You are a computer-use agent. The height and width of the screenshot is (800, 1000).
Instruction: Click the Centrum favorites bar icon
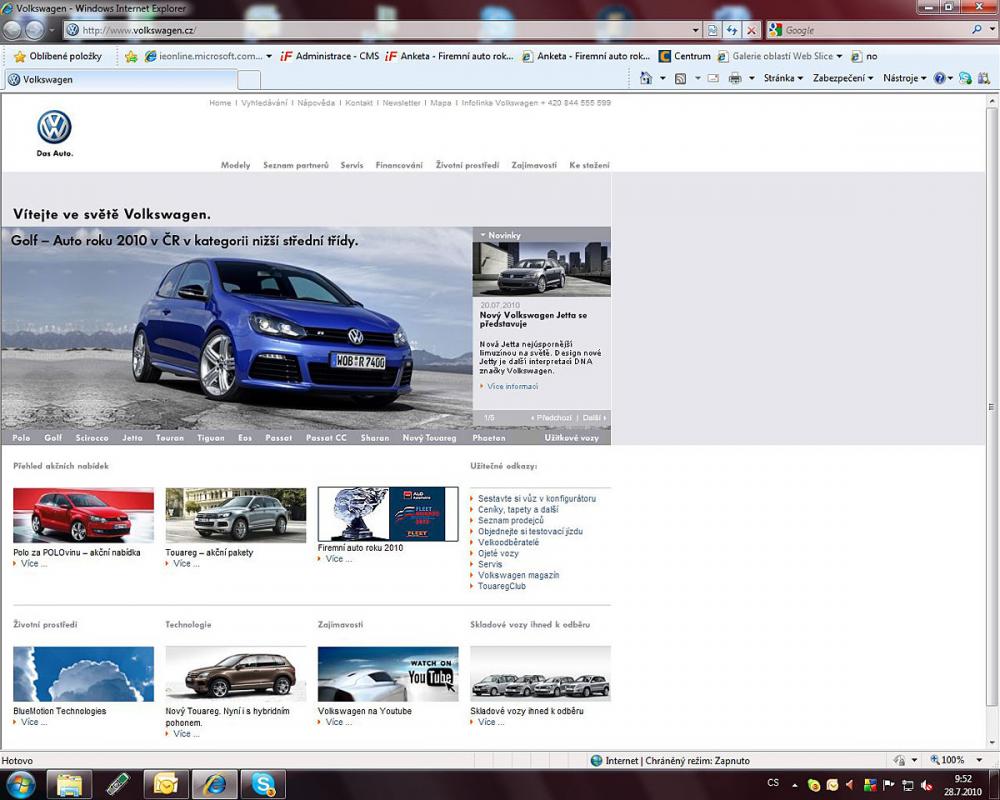665,56
